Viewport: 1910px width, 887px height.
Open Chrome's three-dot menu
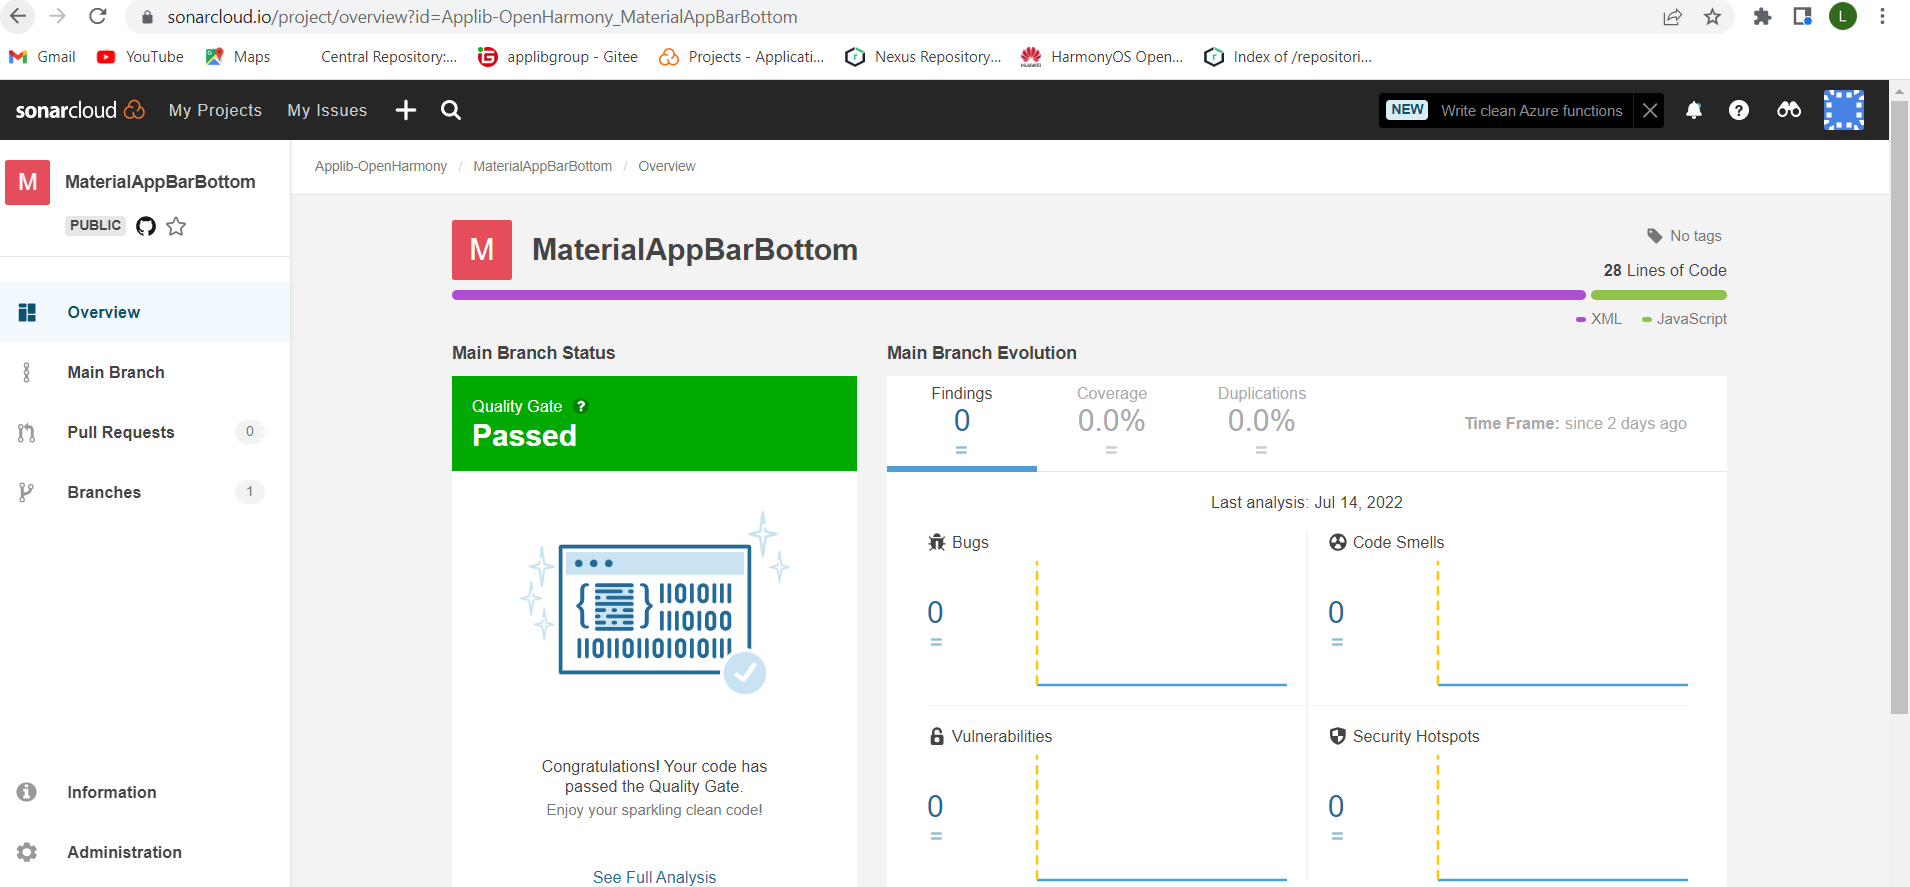click(1882, 17)
